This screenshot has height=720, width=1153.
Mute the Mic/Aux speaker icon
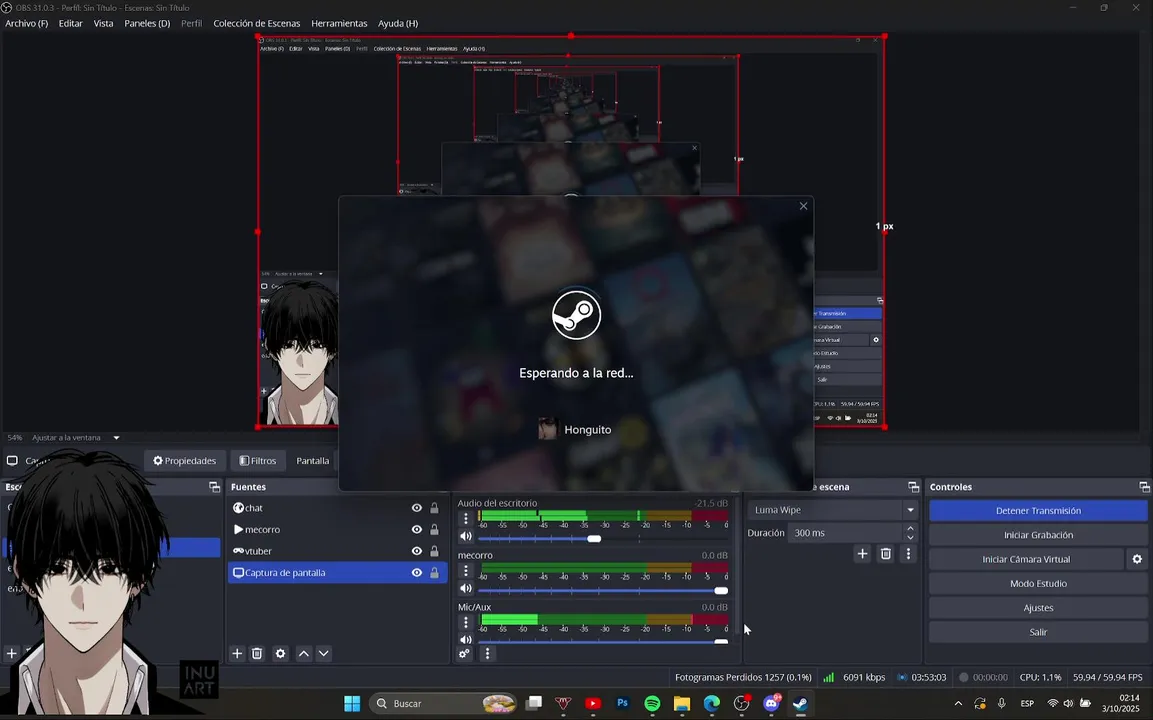click(465, 640)
